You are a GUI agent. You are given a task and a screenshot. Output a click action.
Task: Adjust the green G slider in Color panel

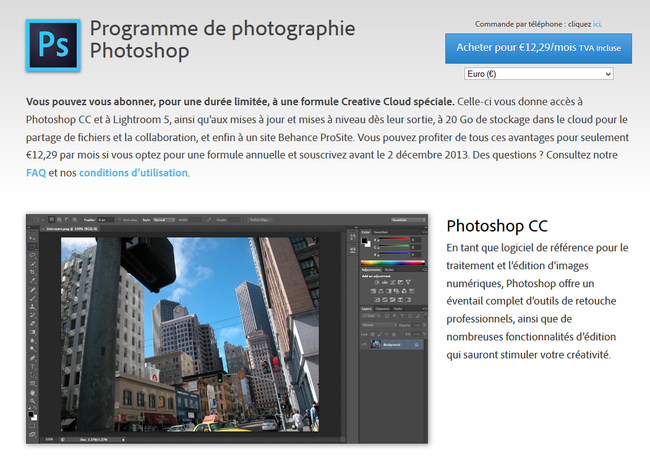coord(394,246)
